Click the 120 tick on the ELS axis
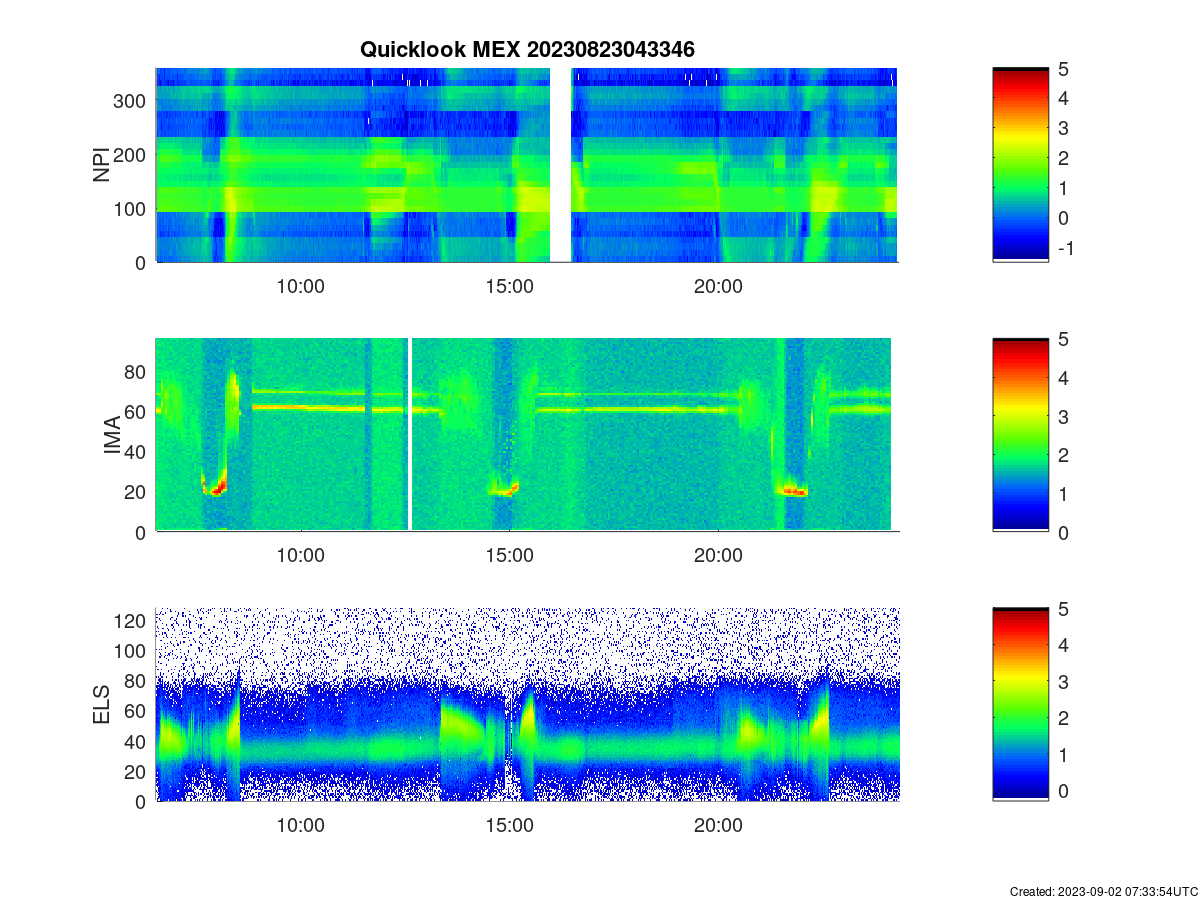Viewport: 1200px width, 900px height. [132, 620]
